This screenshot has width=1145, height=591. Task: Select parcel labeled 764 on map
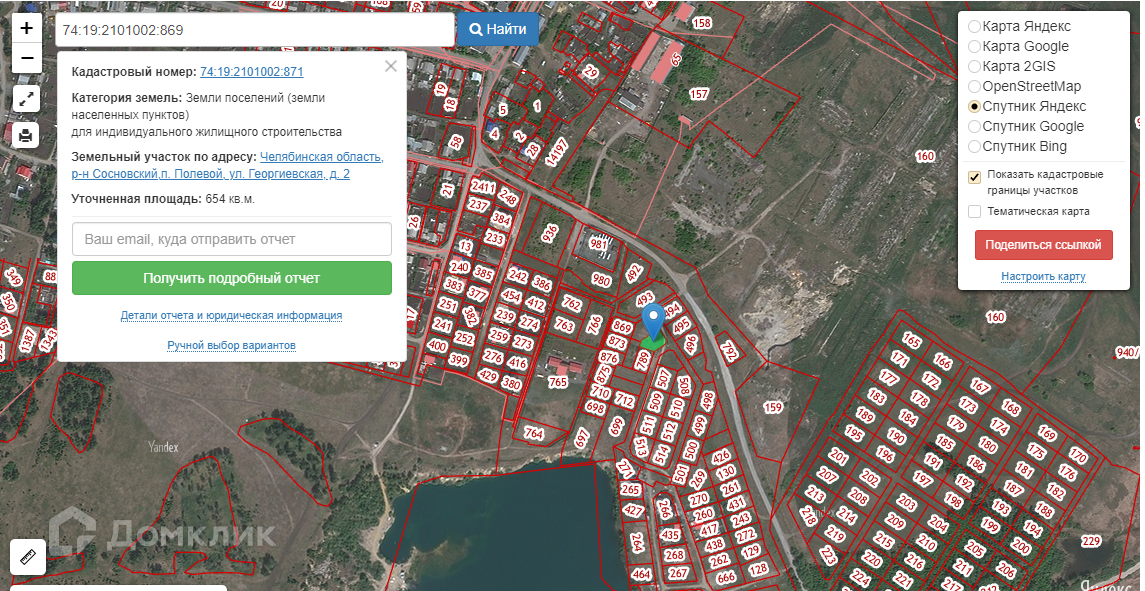[x=535, y=434]
